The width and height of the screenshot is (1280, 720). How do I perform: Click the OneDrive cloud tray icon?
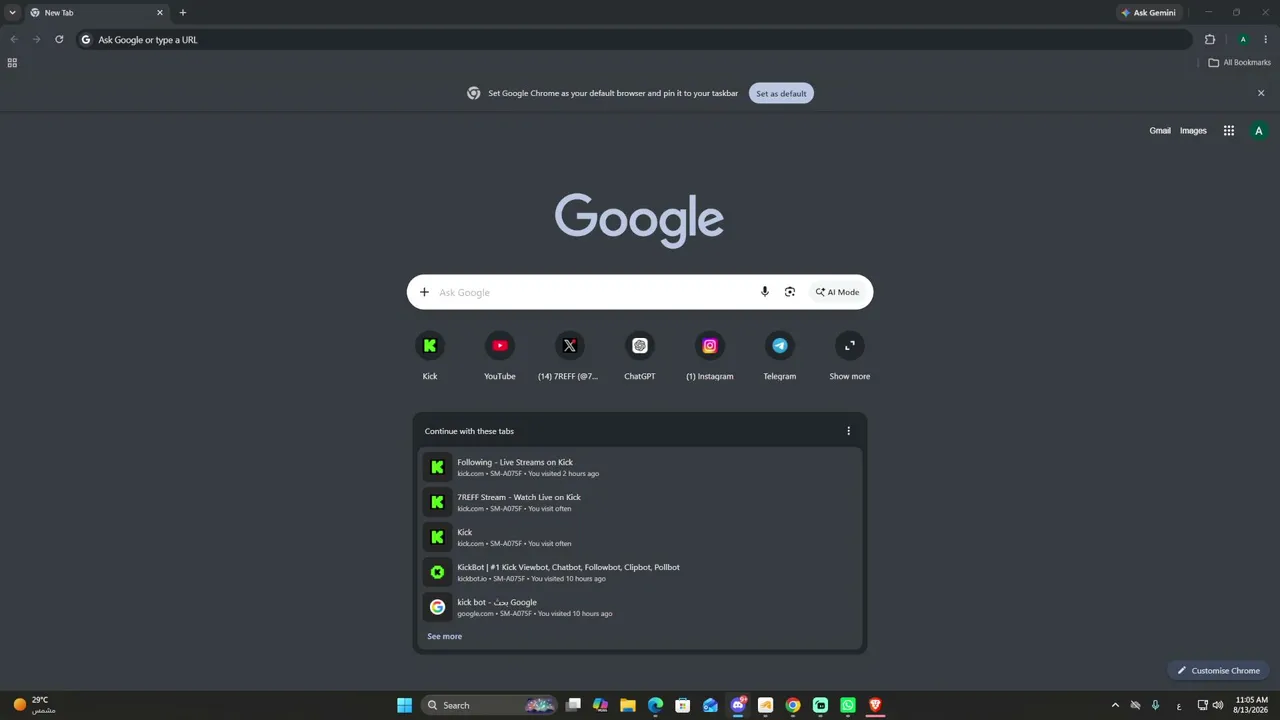point(1136,705)
